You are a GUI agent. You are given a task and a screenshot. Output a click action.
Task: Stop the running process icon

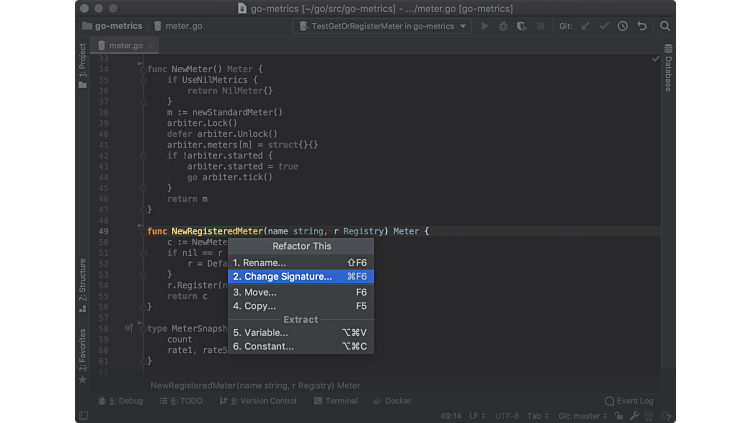(540, 26)
